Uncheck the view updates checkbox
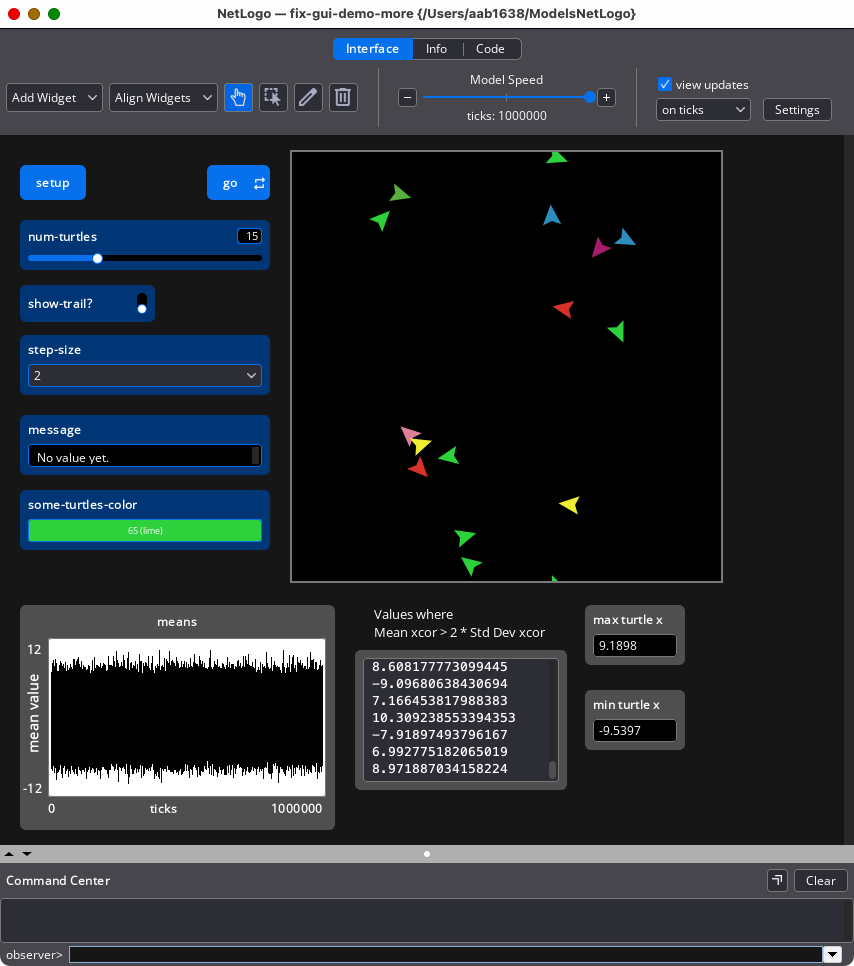Screen dimensions: 854x966 (x=665, y=85)
